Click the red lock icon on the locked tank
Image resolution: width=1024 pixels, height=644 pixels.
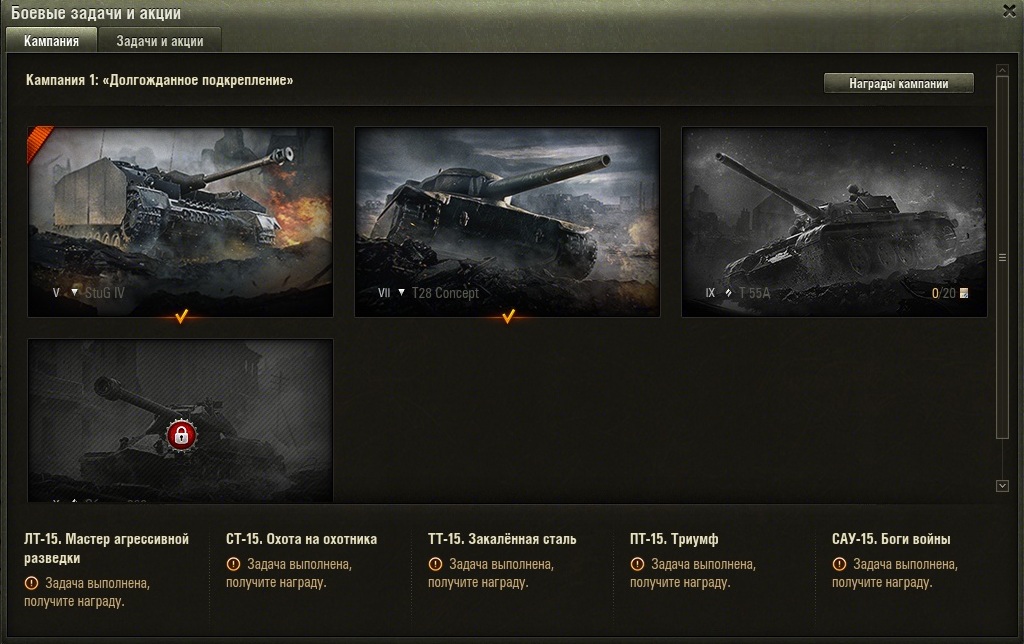pos(180,433)
